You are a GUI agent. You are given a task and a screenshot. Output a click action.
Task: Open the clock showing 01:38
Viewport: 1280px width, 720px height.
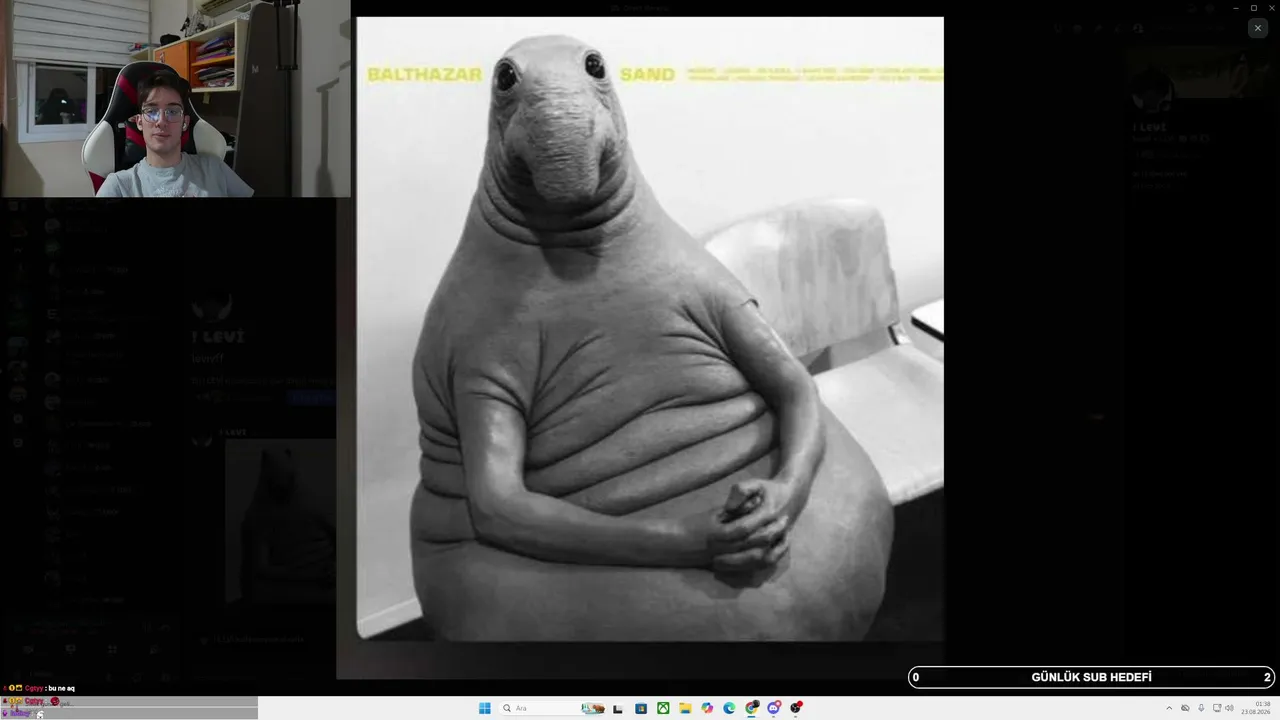(1256, 708)
